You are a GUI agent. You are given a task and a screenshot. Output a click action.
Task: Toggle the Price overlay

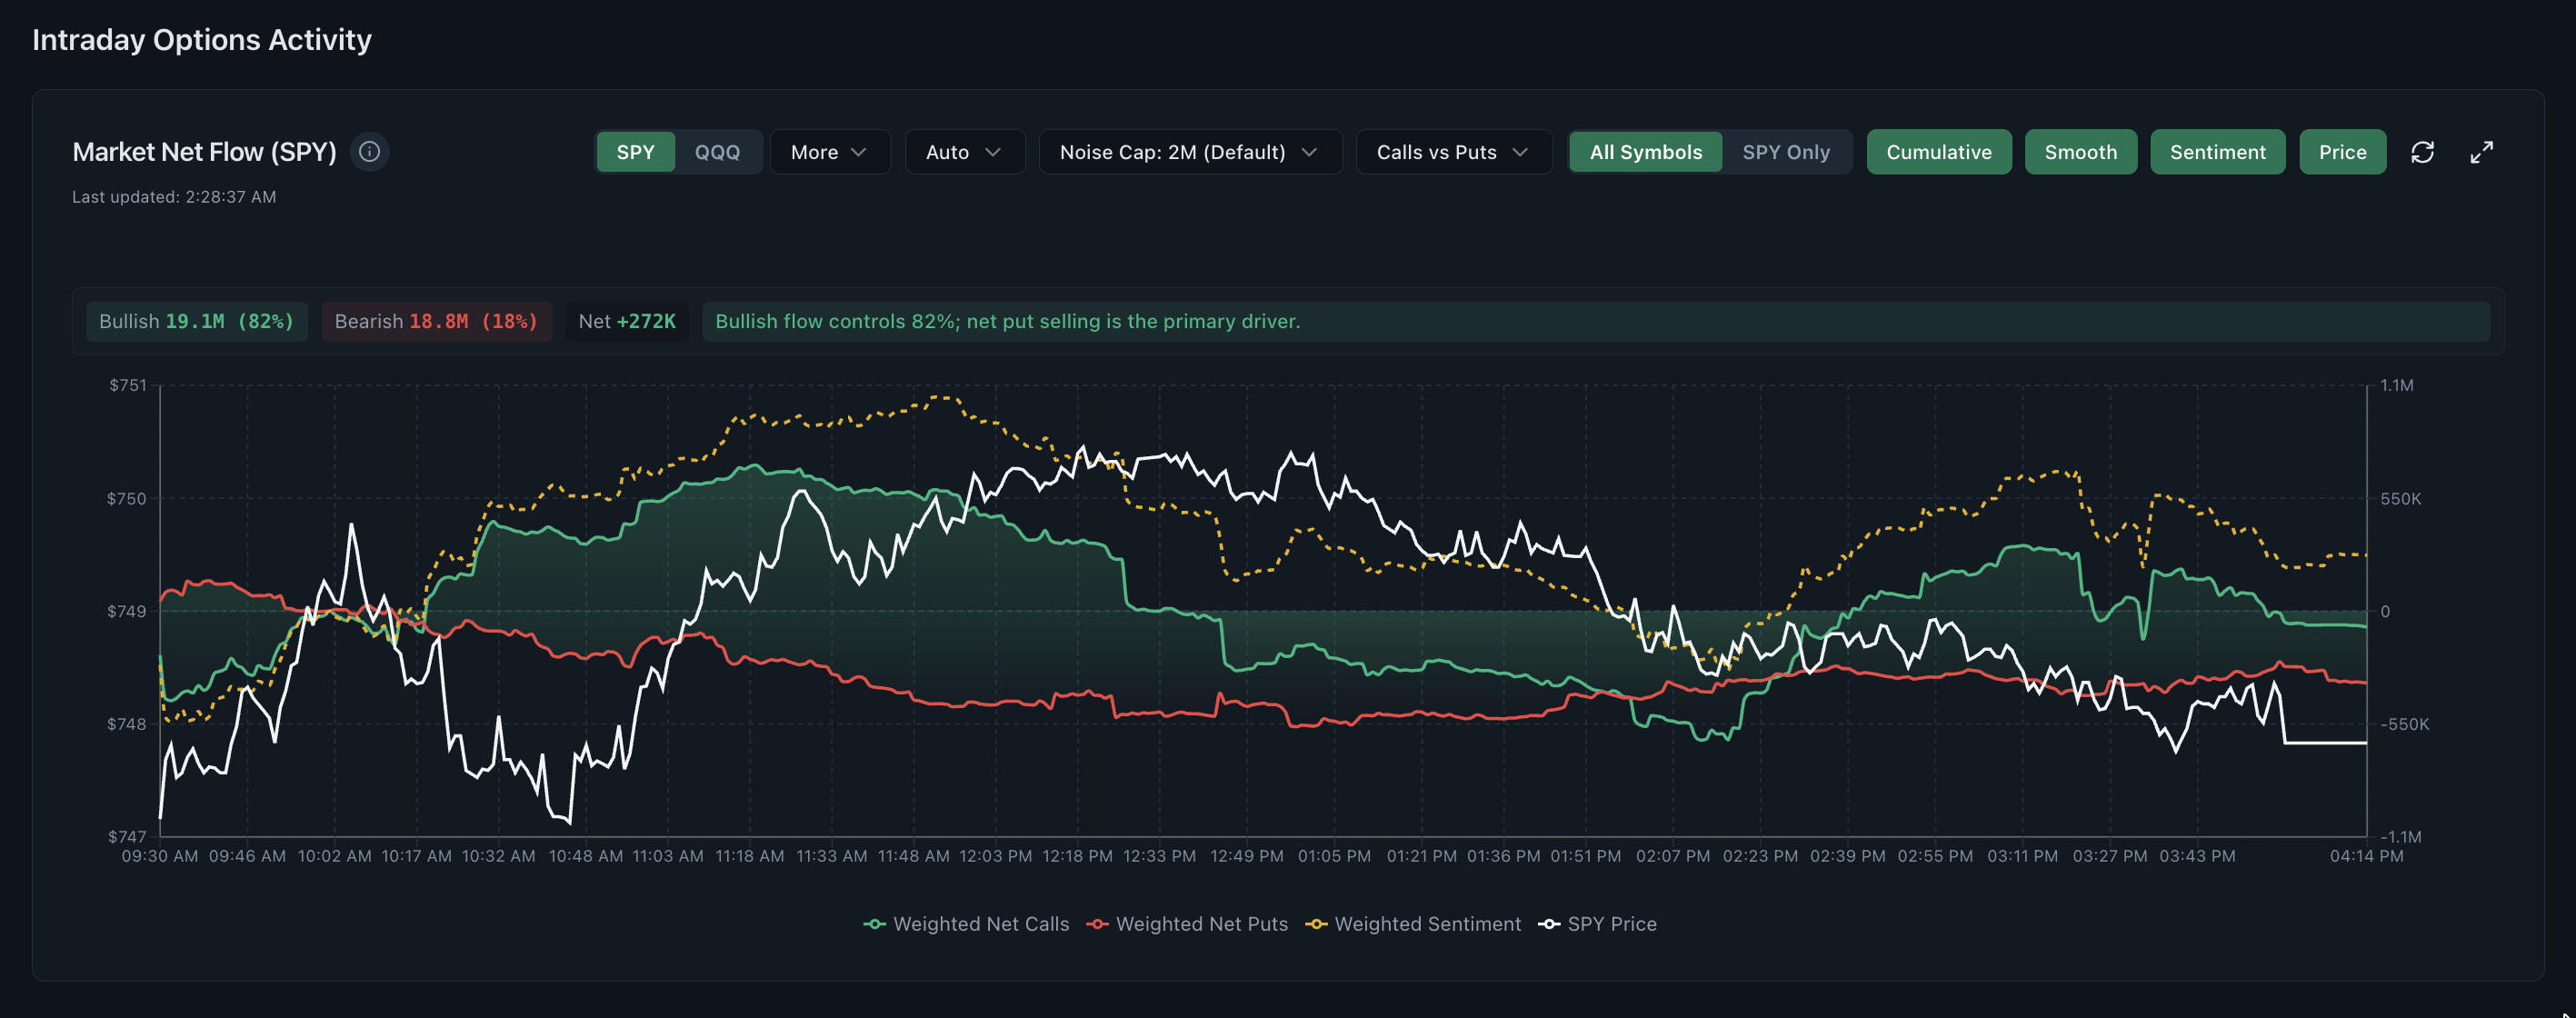(x=2342, y=152)
